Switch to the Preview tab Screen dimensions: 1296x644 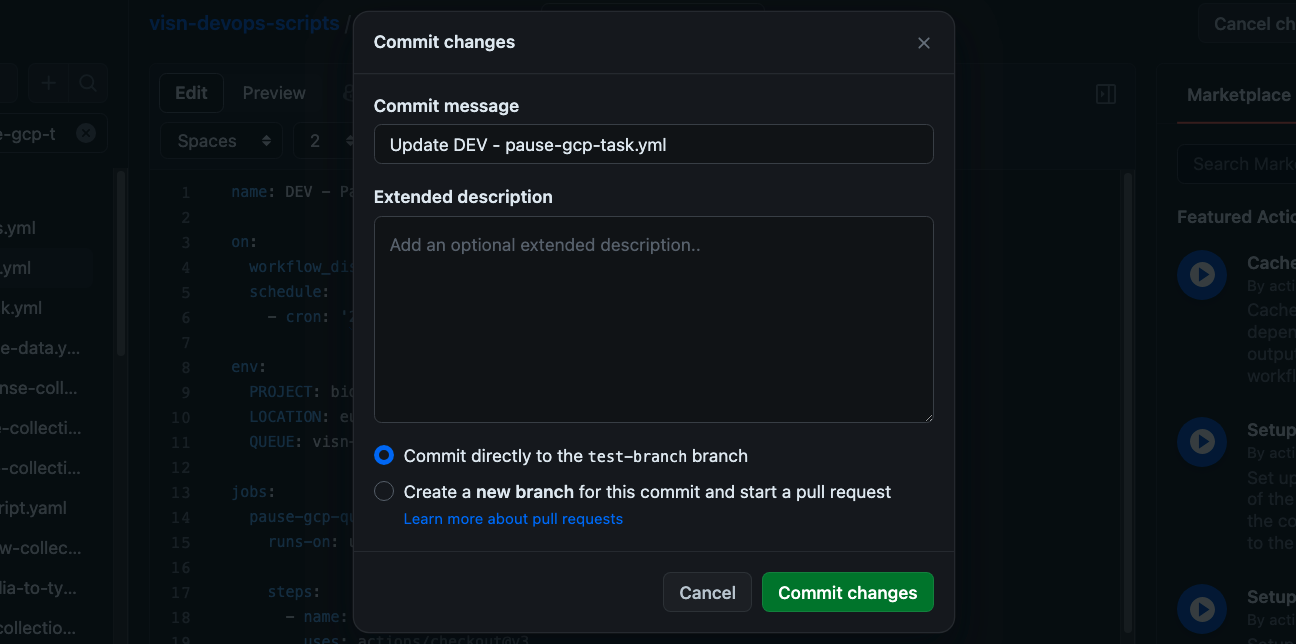274,93
